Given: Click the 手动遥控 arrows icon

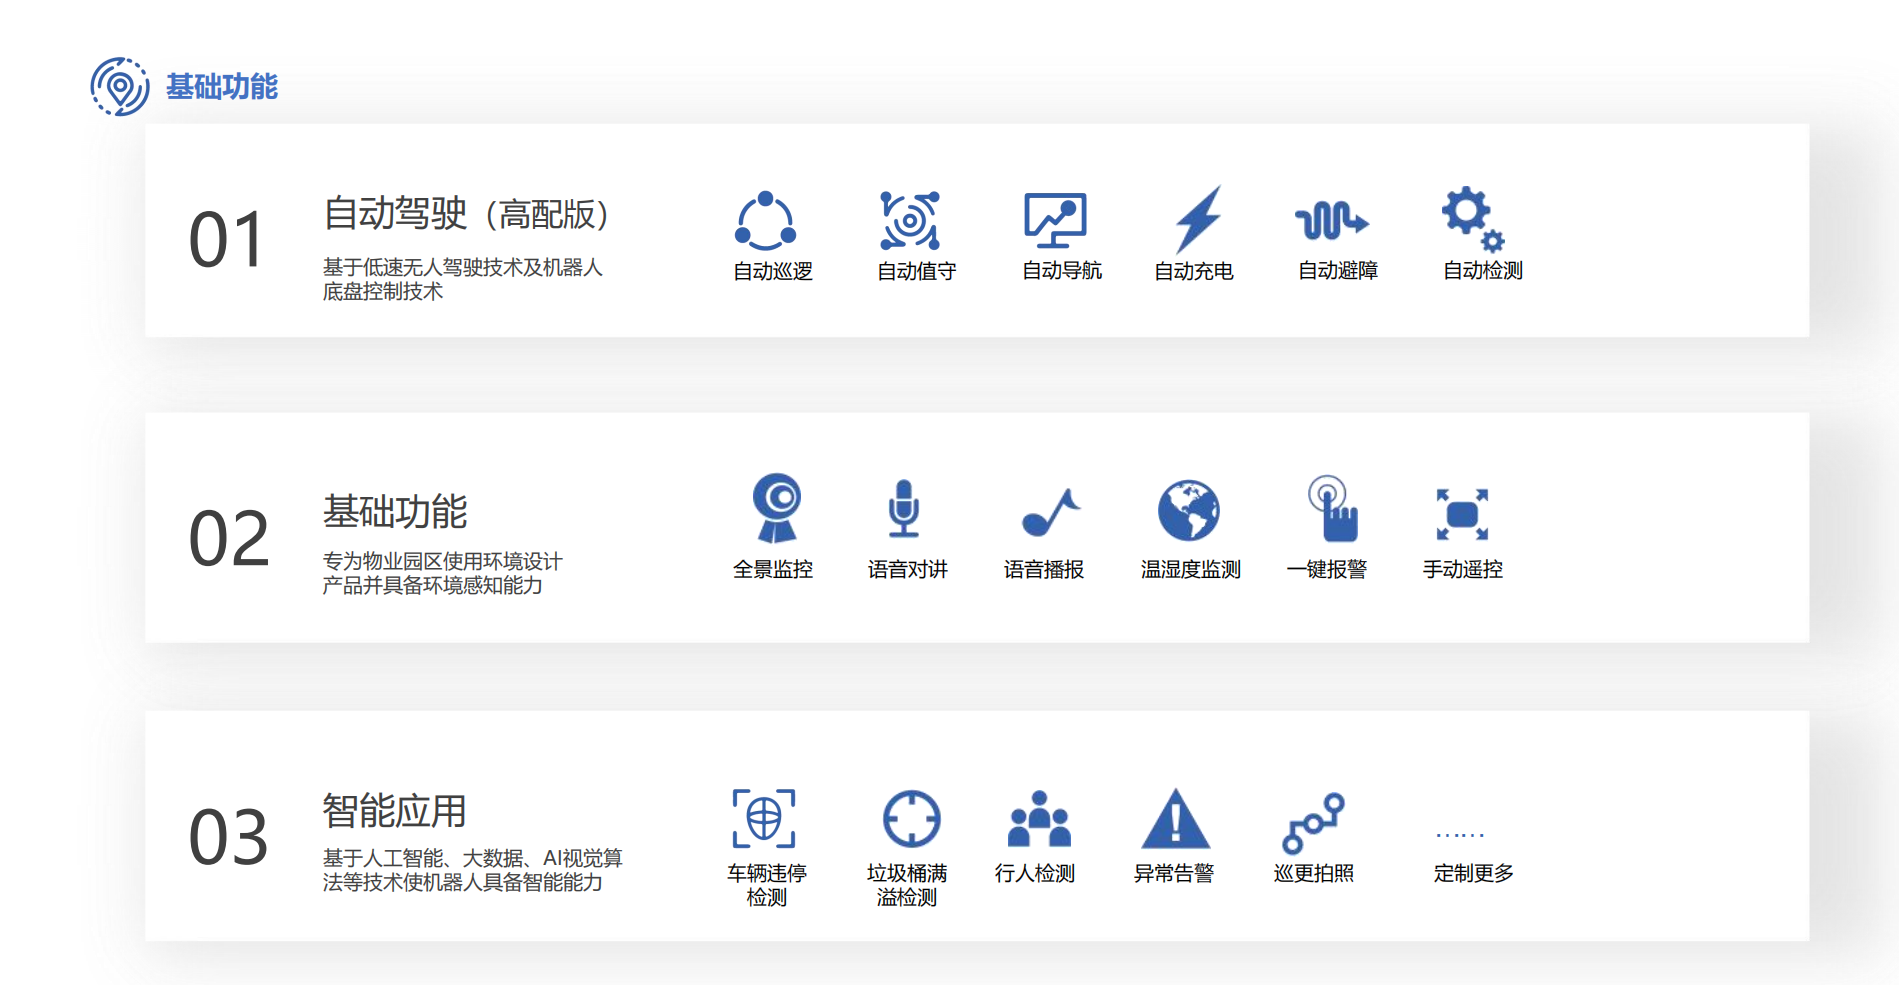Looking at the screenshot, I should coord(1462,515).
